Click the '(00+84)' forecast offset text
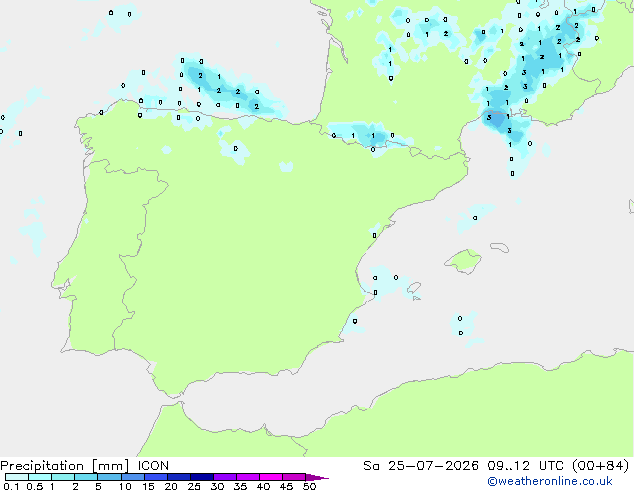The width and height of the screenshot is (634, 490). click(x=600, y=466)
